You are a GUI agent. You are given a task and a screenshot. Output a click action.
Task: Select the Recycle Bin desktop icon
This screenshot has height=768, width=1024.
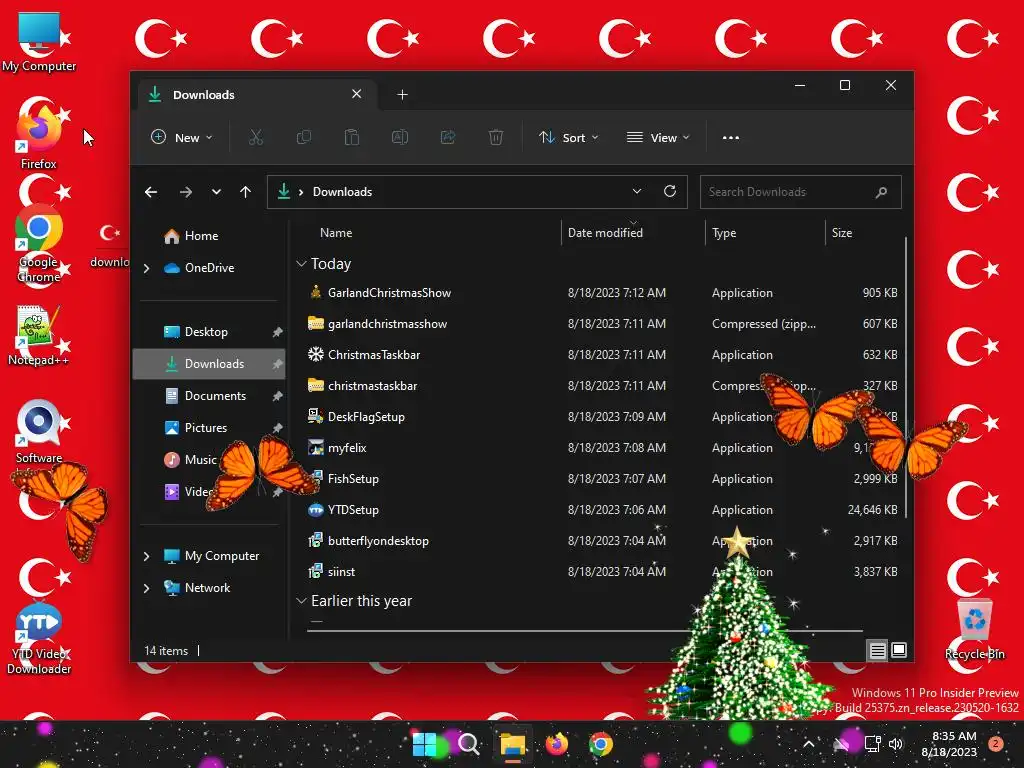pyautogui.click(x=974, y=629)
